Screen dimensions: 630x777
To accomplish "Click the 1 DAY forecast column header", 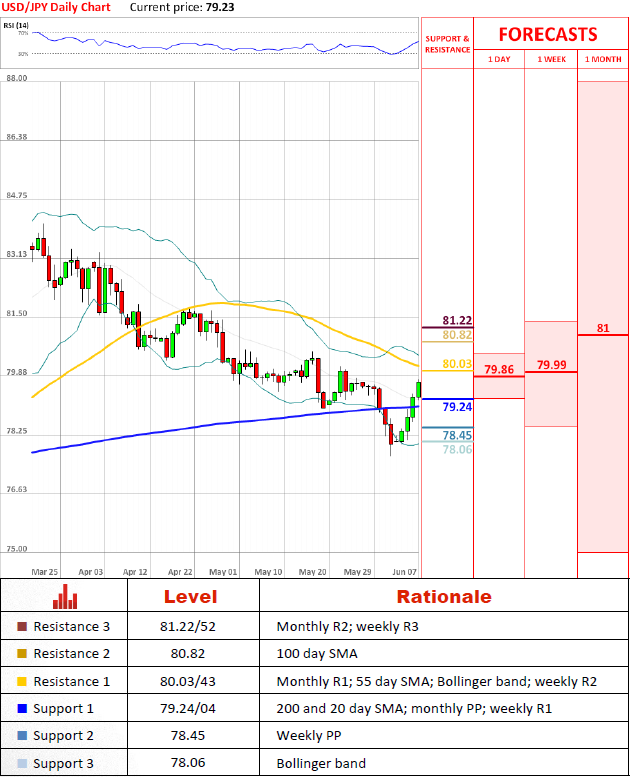I will (499, 59).
